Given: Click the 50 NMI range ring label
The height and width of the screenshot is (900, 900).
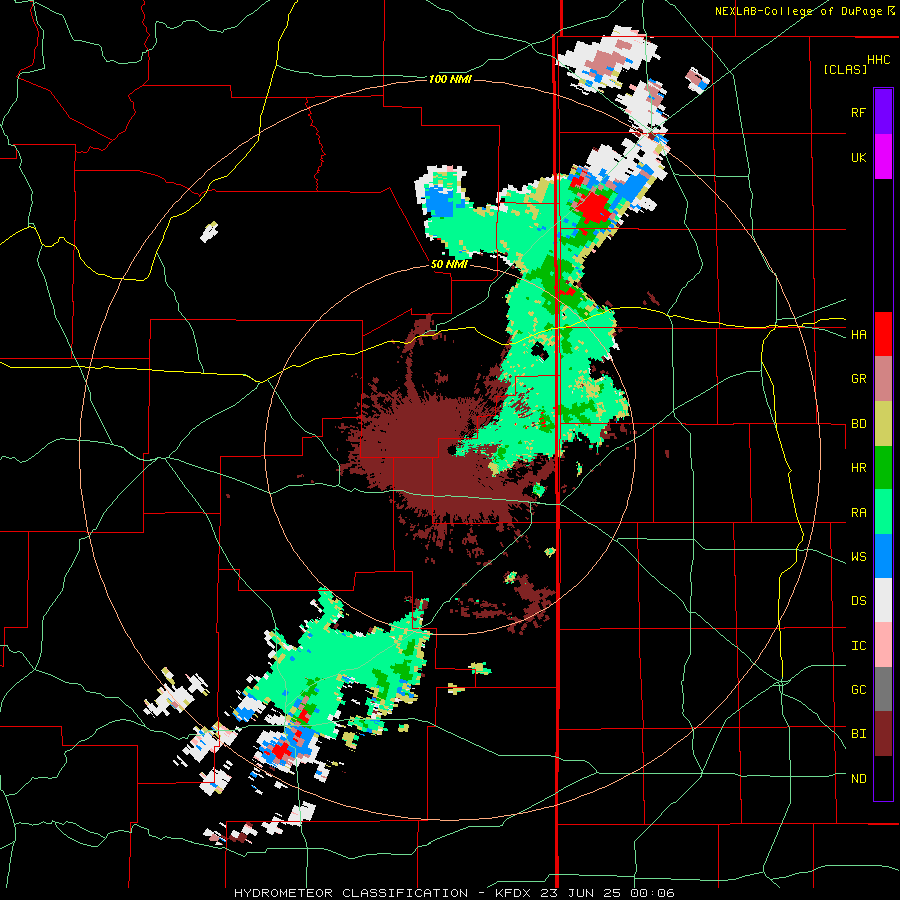Looking at the screenshot, I should point(449,265).
